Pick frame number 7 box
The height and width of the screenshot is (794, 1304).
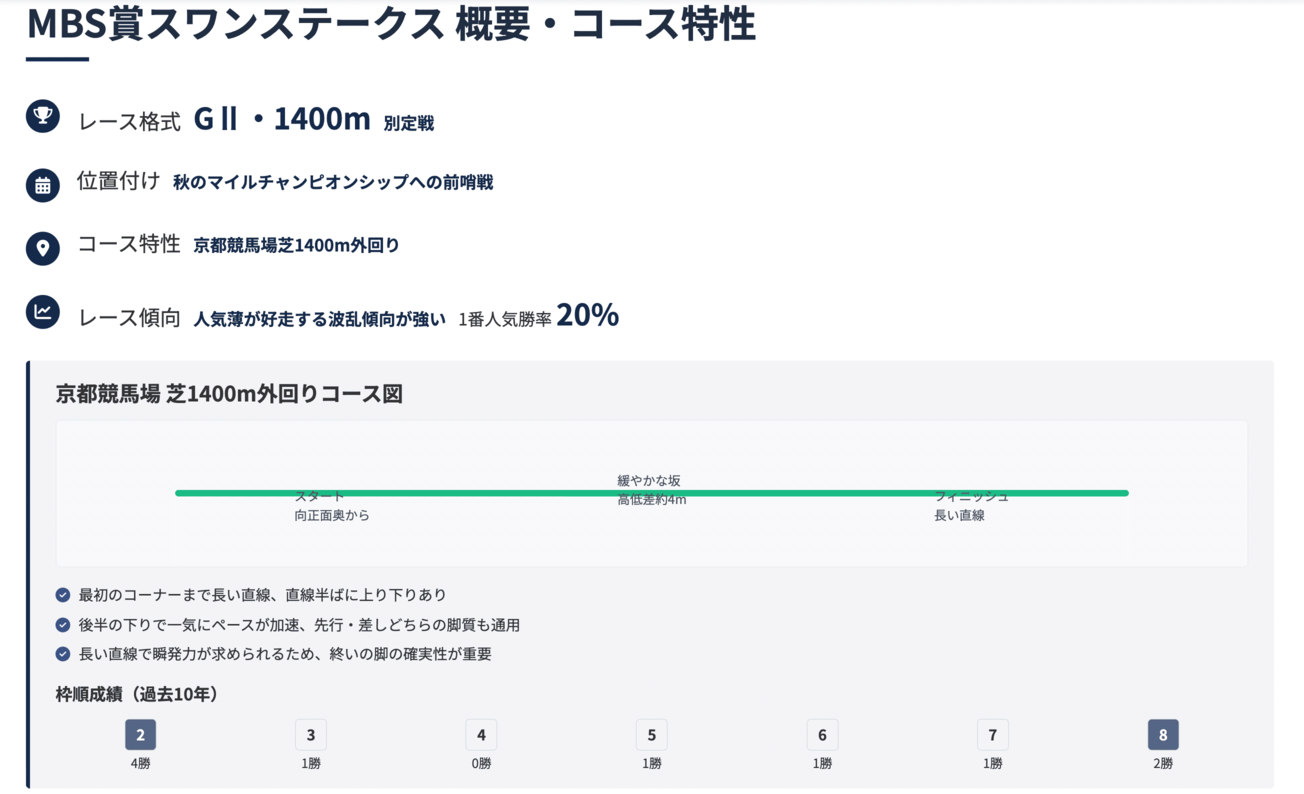click(993, 735)
